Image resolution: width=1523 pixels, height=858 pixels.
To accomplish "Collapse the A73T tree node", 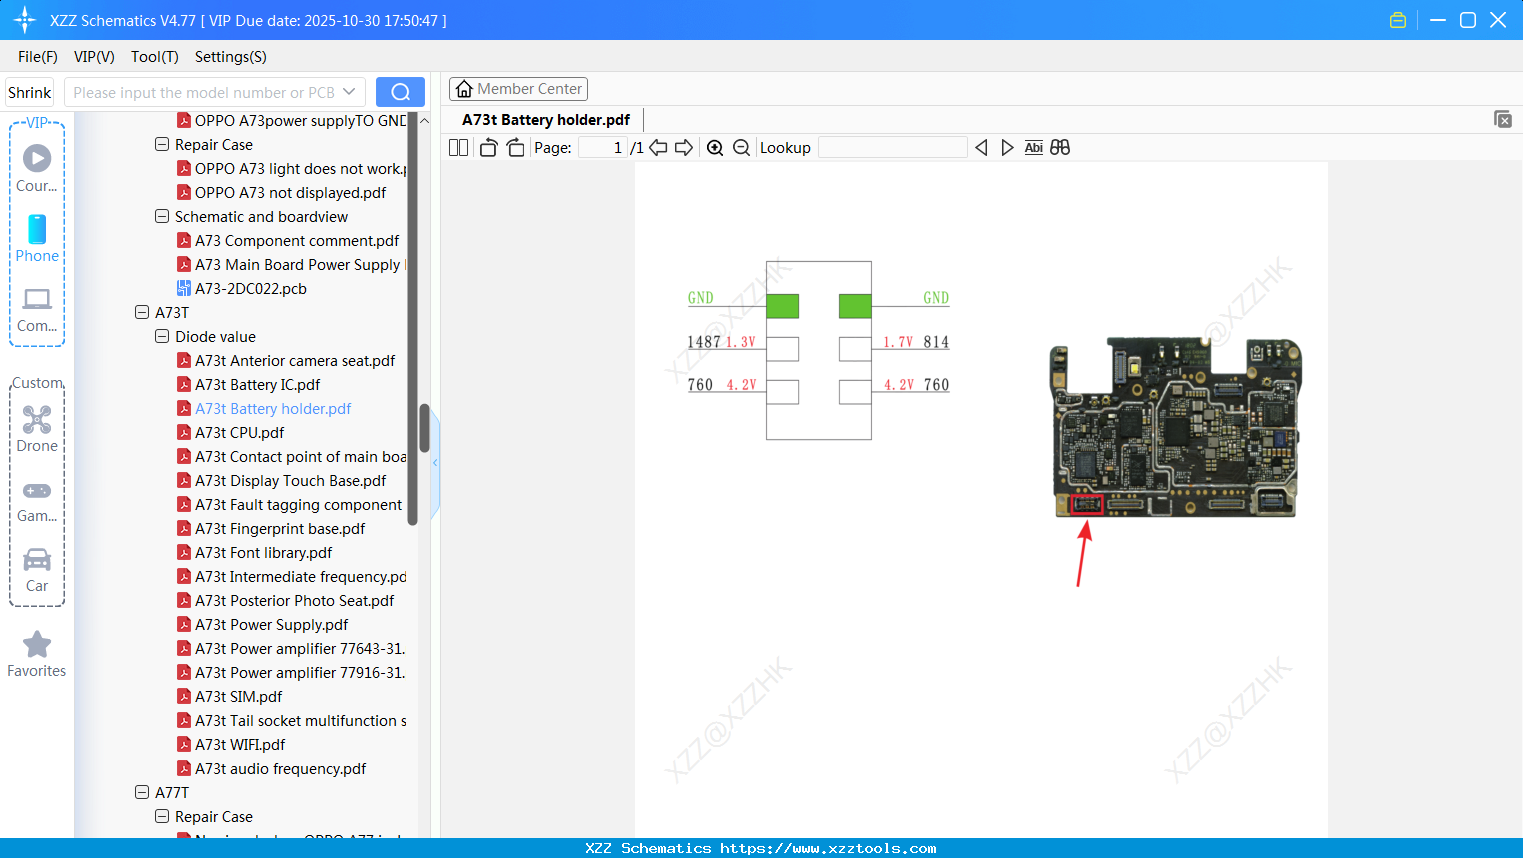I will click(x=142, y=312).
